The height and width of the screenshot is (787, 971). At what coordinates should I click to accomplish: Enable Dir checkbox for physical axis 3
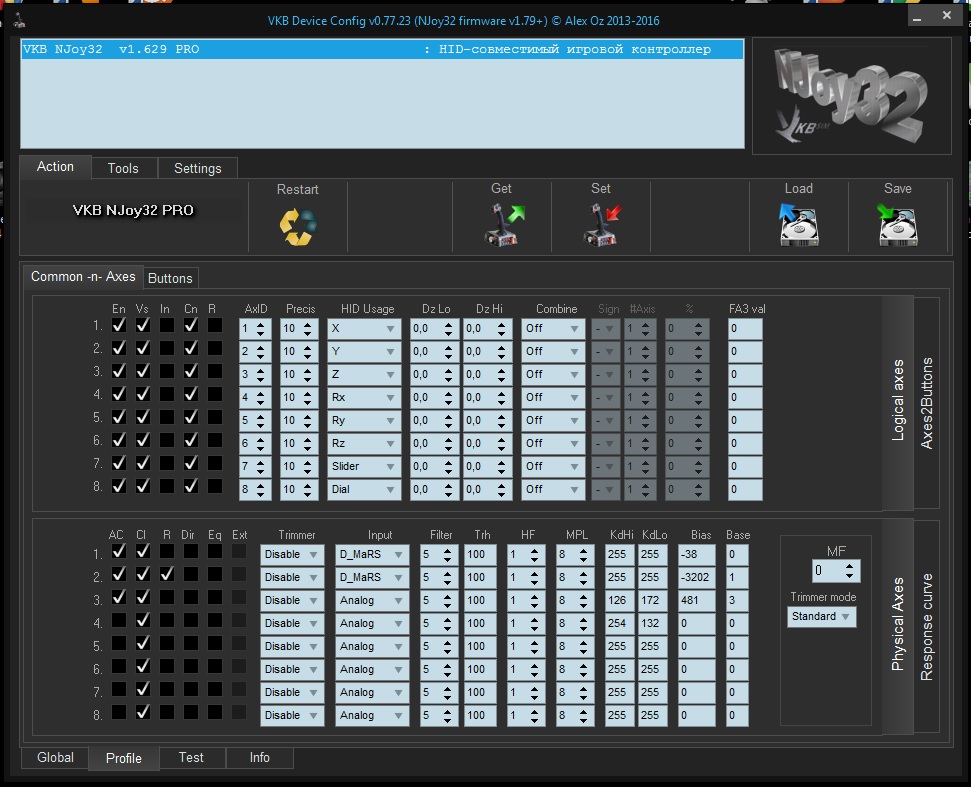click(191, 597)
